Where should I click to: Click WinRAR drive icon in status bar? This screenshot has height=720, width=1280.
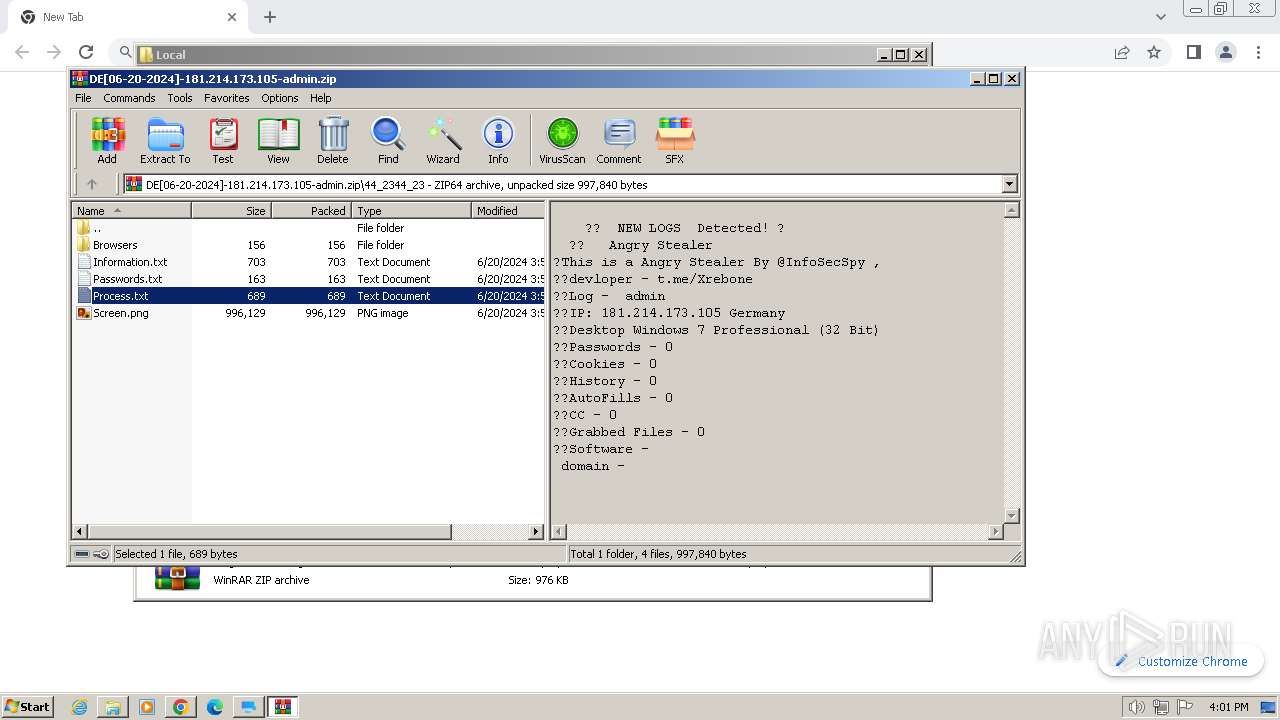click(x=82, y=554)
